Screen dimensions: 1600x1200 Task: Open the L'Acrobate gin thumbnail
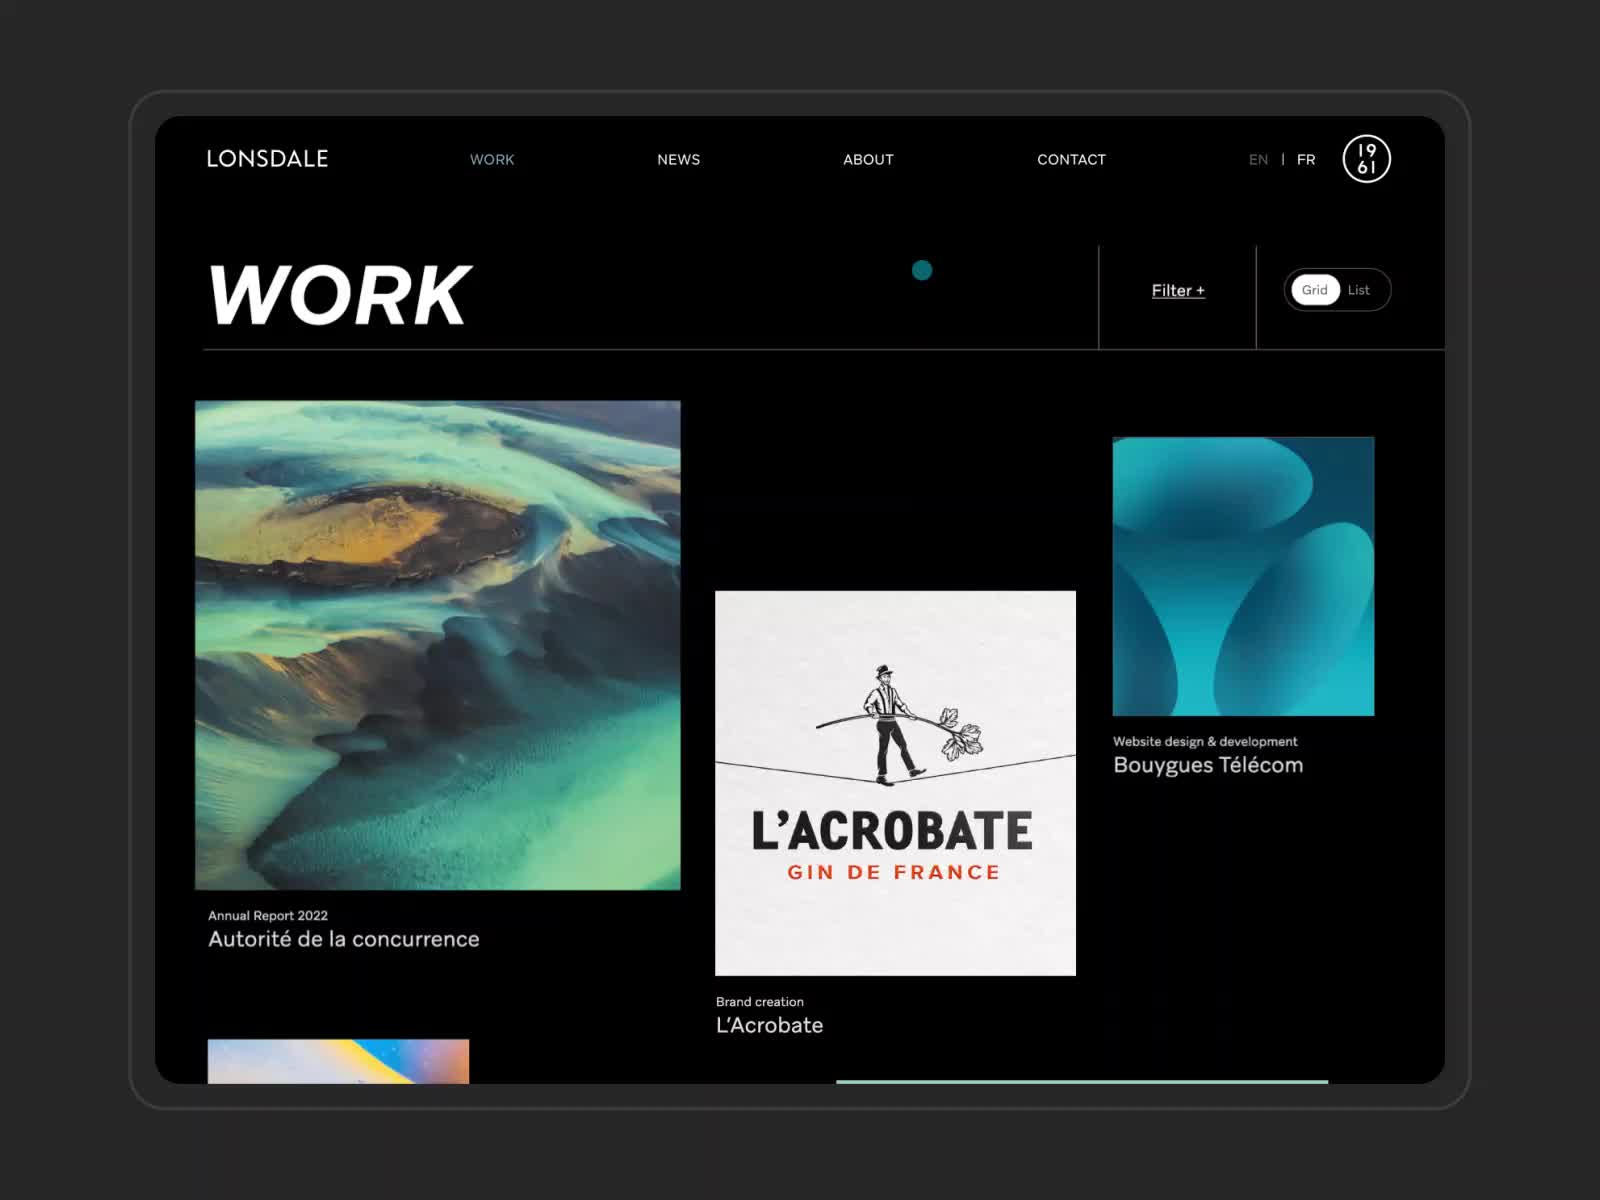(x=895, y=783)
